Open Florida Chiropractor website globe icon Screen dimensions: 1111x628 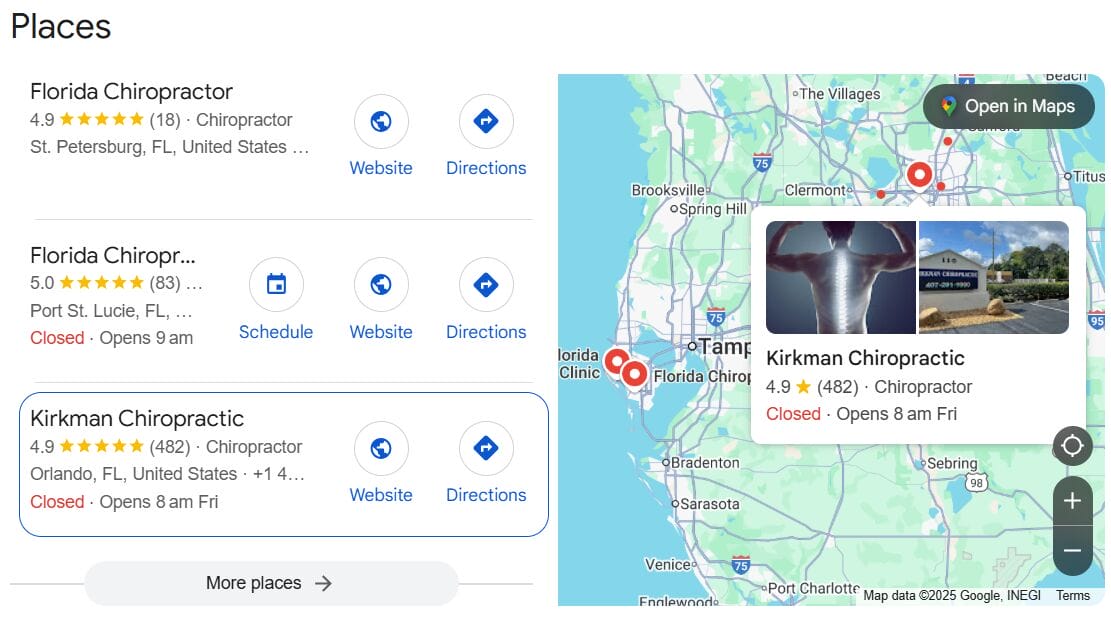pyautogui.click(x=381, y=121)
